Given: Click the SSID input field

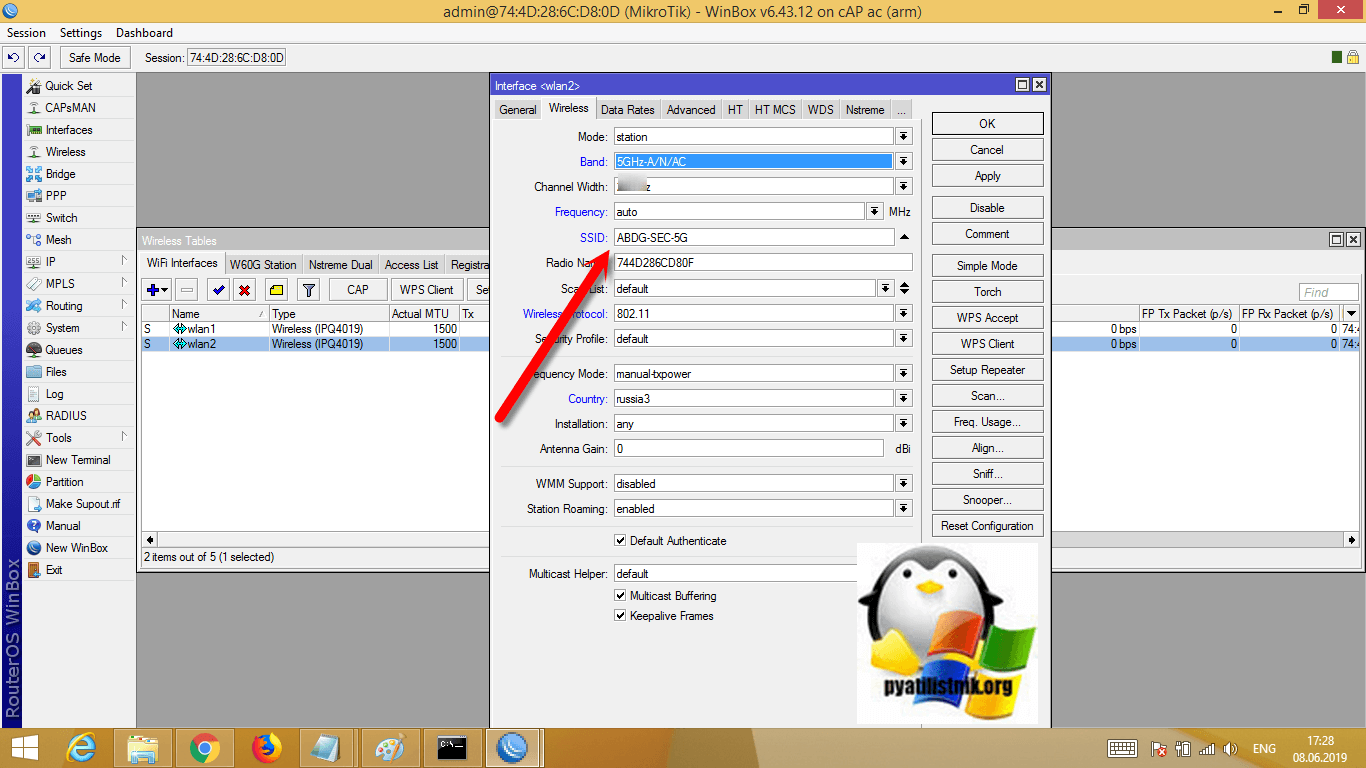Looking at the screenshot, I should 753,238.
